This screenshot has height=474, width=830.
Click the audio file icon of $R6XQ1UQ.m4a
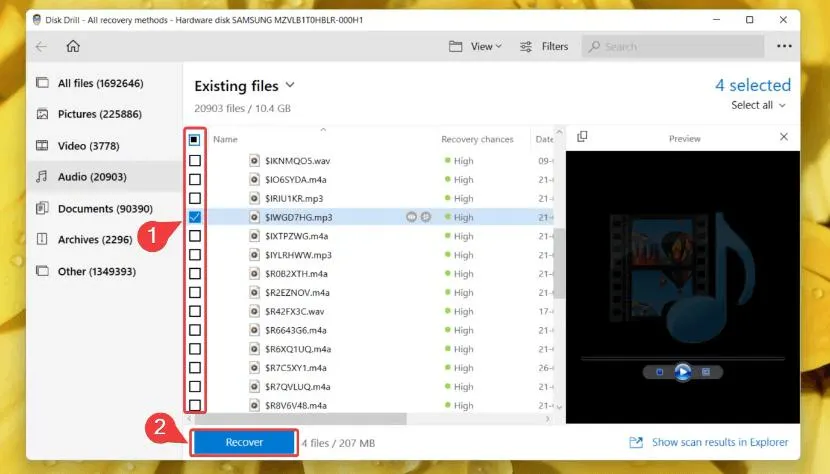pos(254,349)
